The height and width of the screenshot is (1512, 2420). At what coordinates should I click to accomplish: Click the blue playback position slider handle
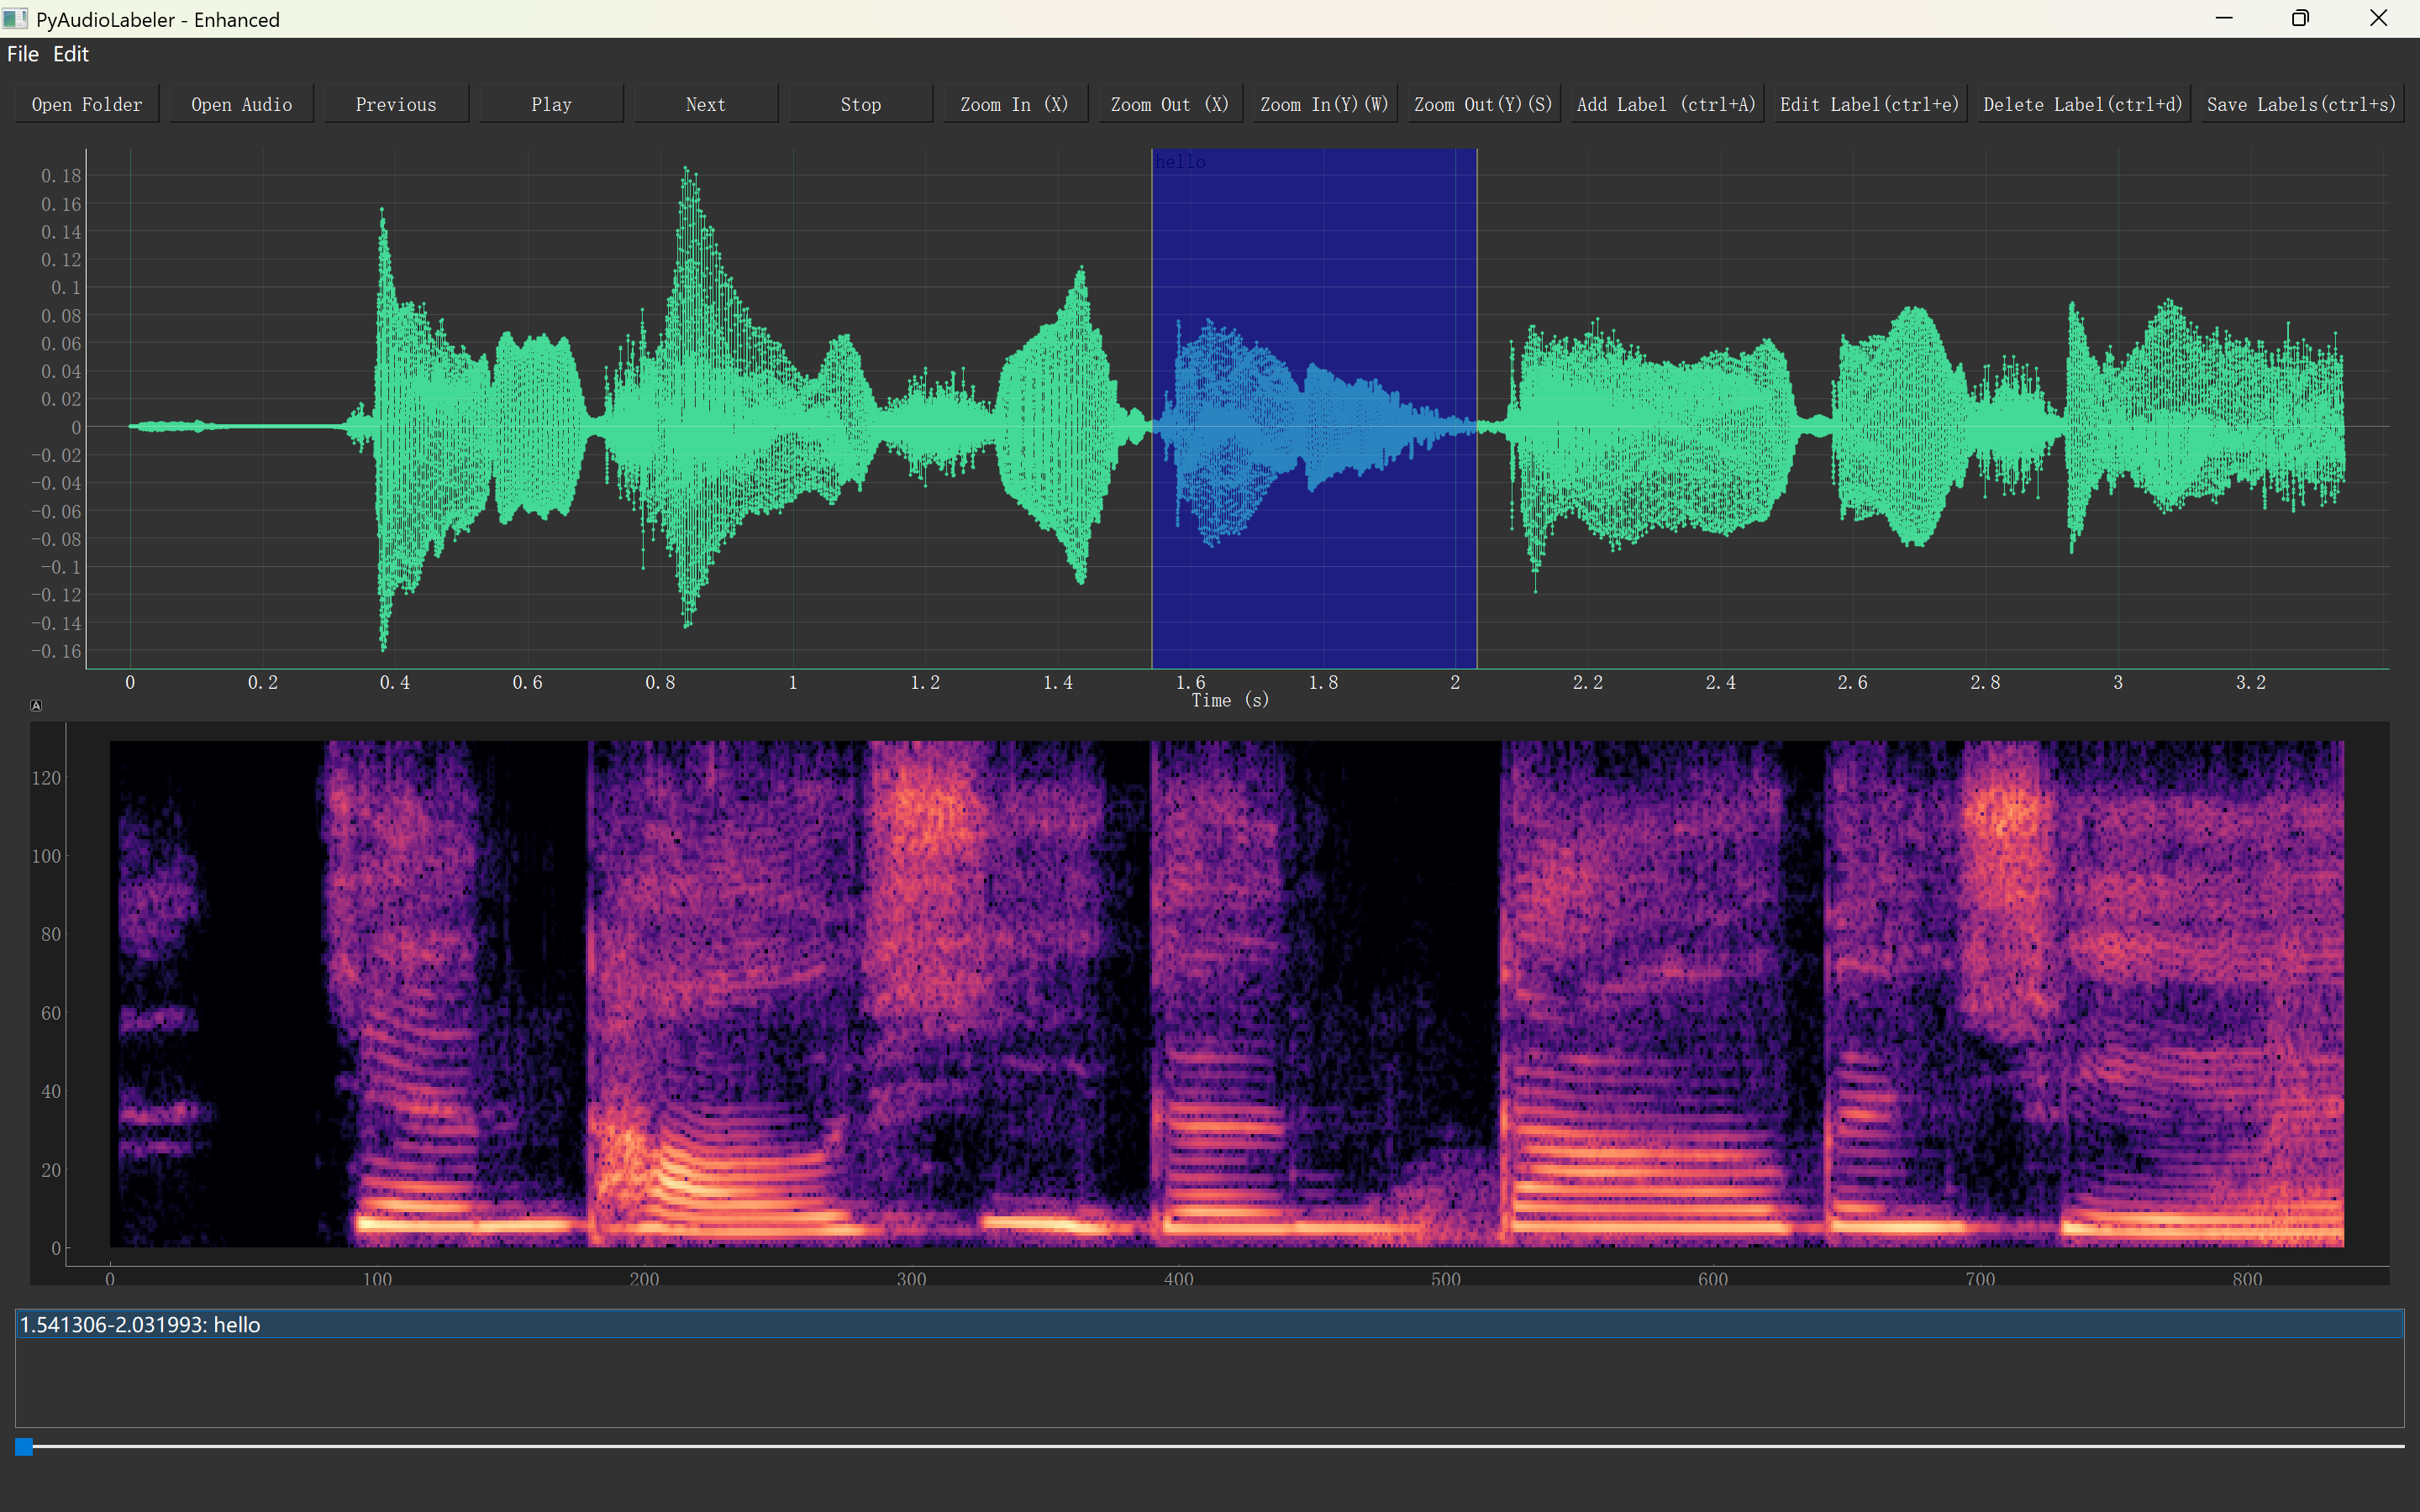tap(24, 1446)
